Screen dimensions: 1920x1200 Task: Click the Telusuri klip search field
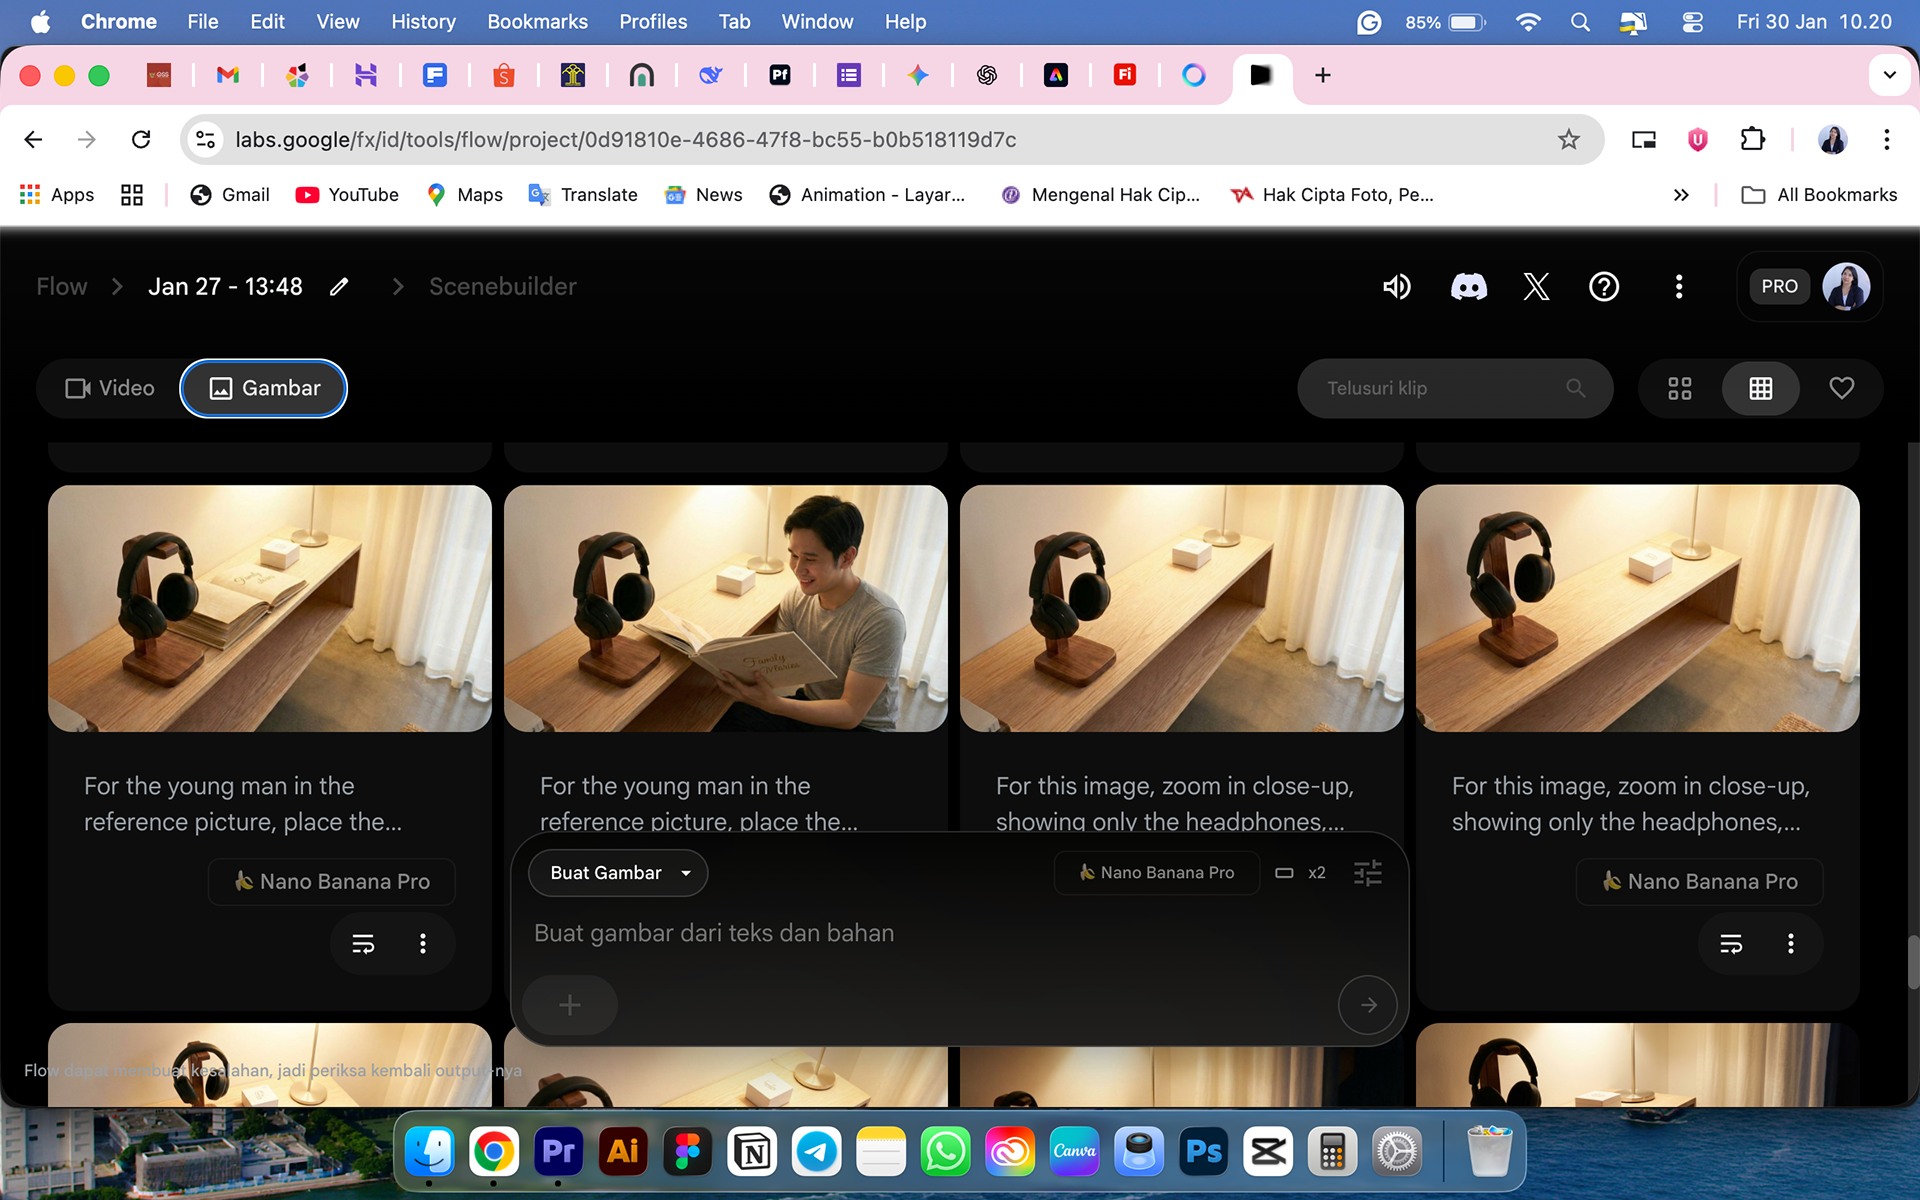click(x=1440, y=388)
